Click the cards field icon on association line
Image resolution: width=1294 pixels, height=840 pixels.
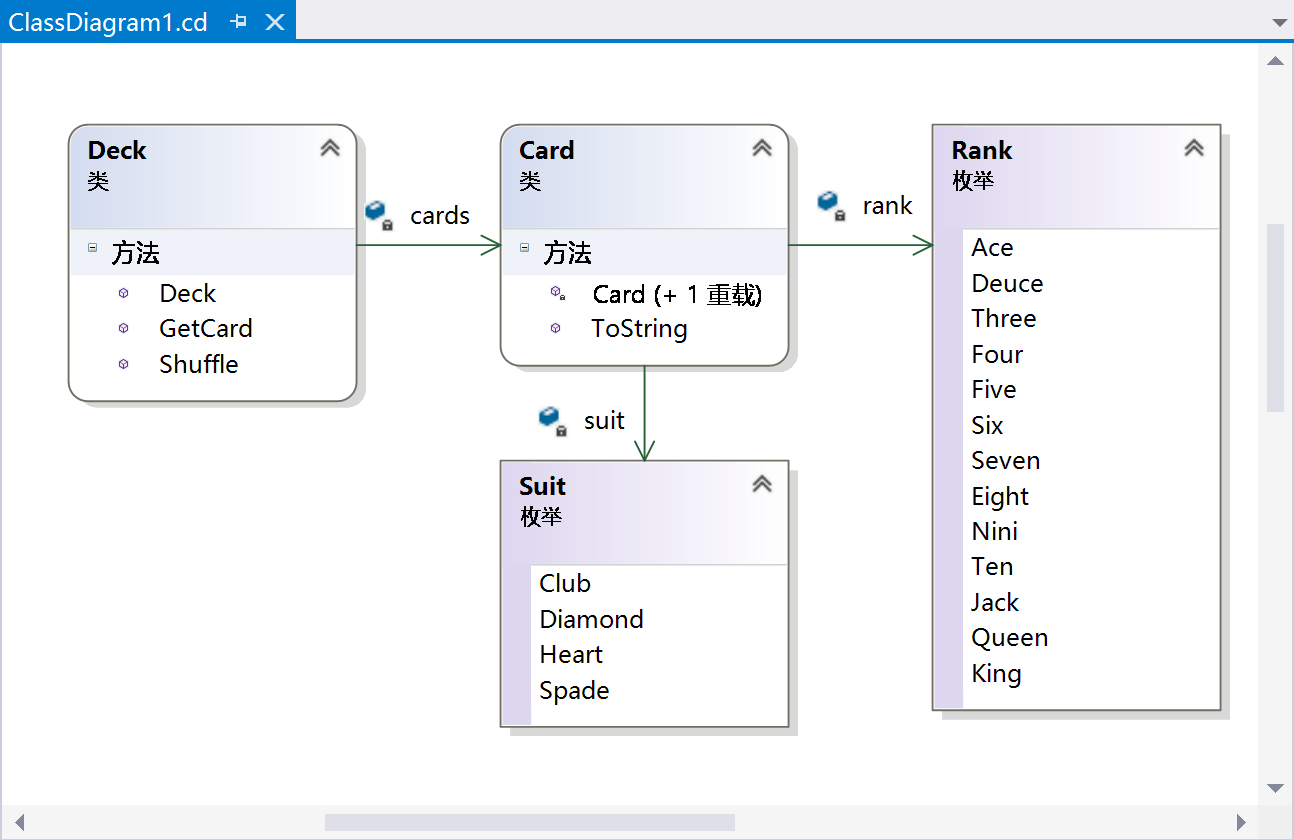point(379,214)
